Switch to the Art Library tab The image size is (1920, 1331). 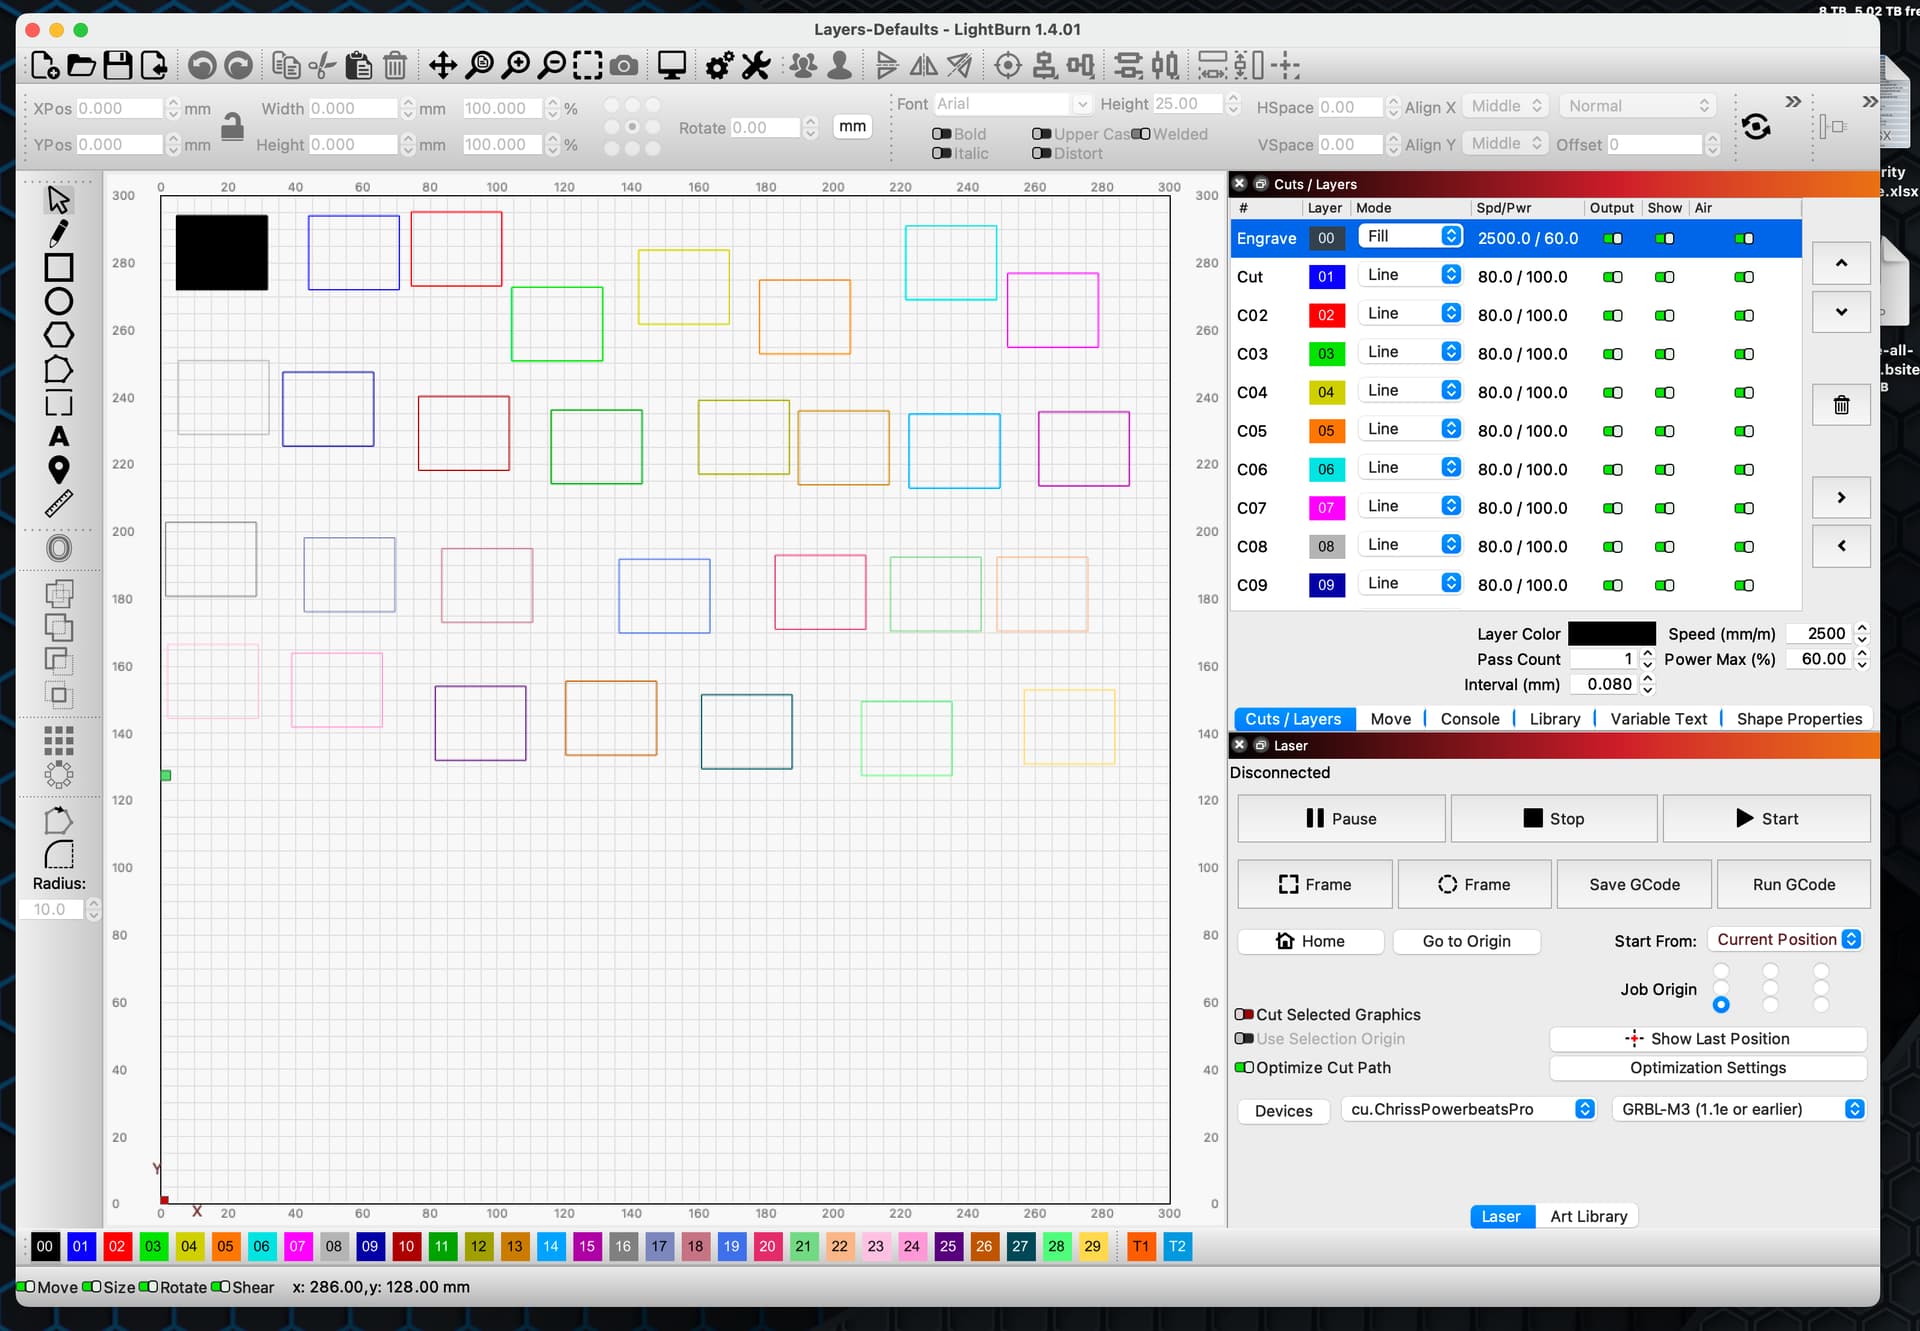point(1588,1217)
